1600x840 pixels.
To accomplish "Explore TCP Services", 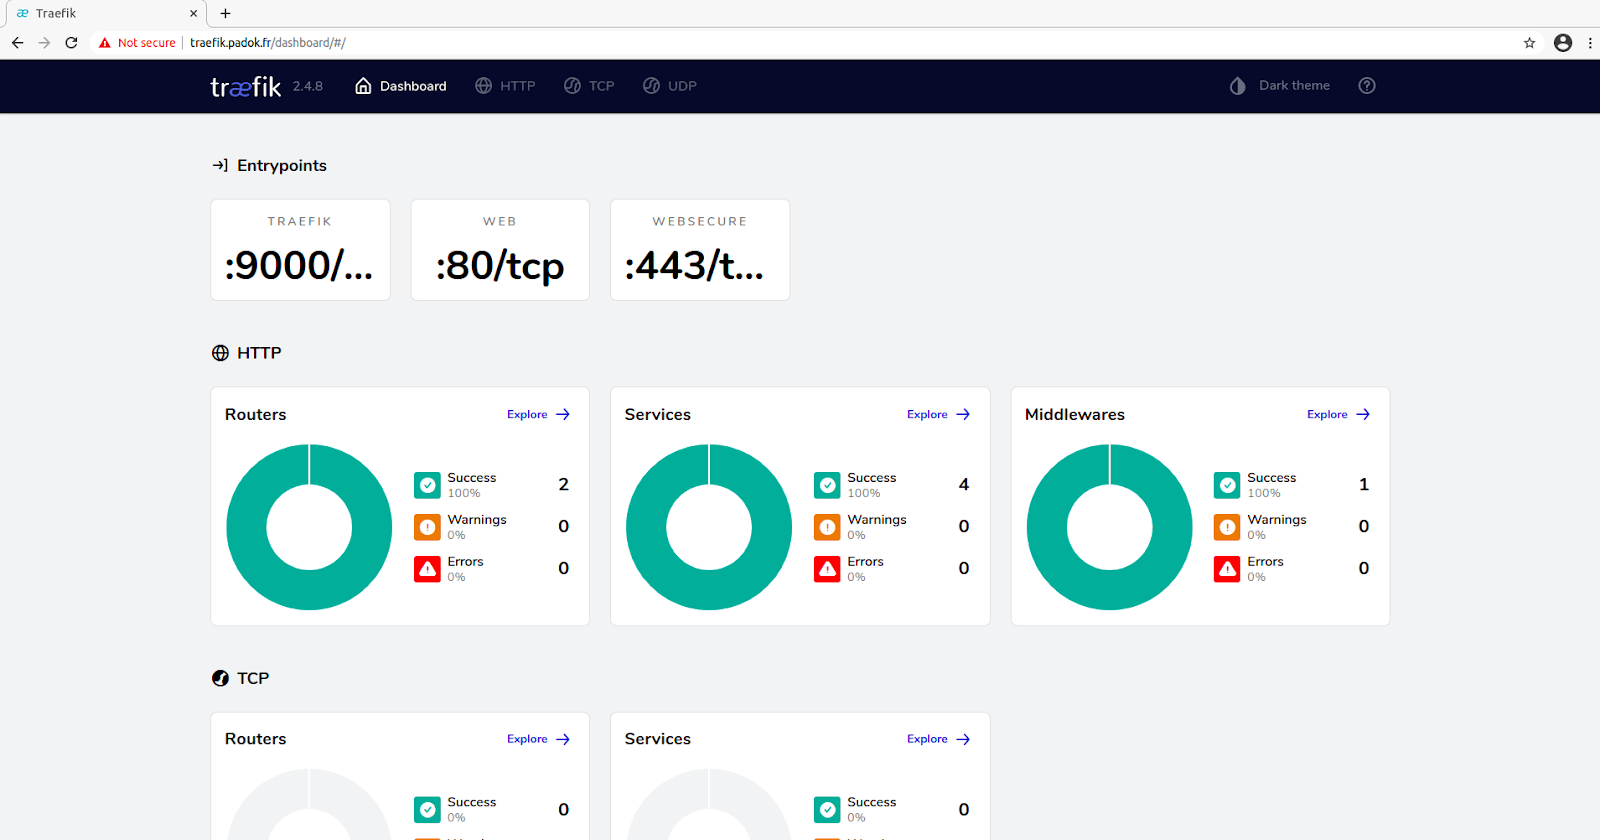I will [938, 739].
